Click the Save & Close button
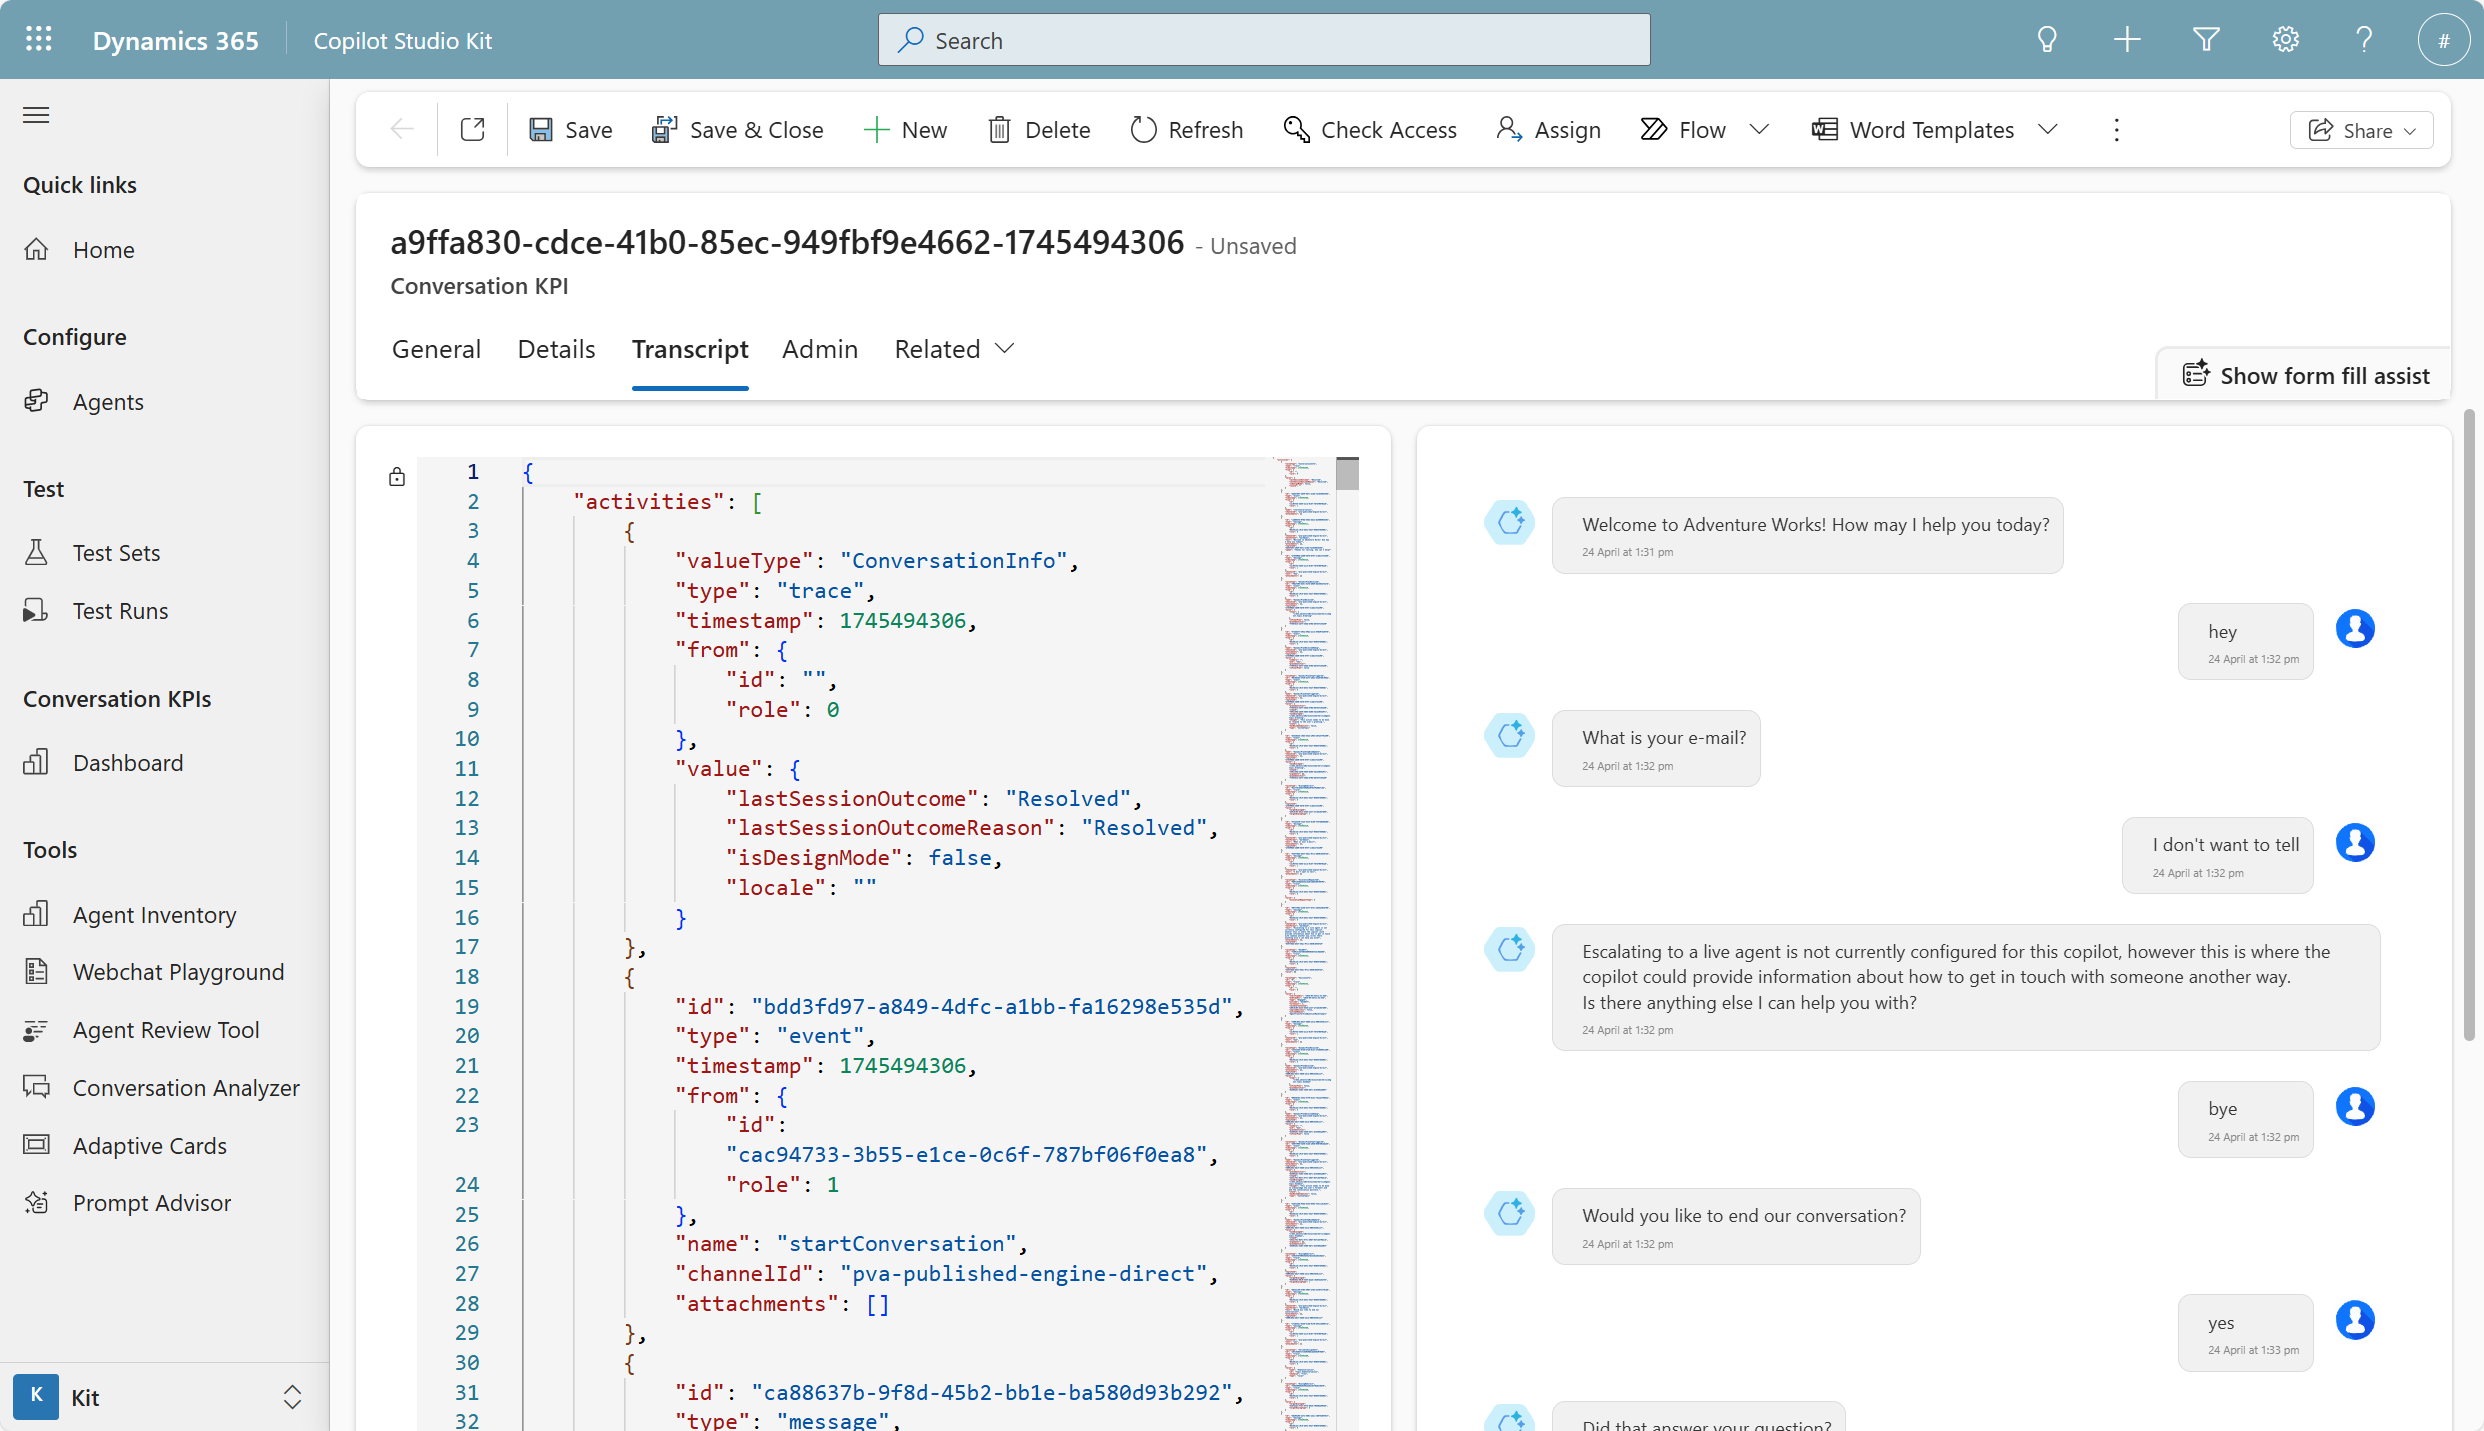The image size is (2484, 1431). [x=737, y=130]
